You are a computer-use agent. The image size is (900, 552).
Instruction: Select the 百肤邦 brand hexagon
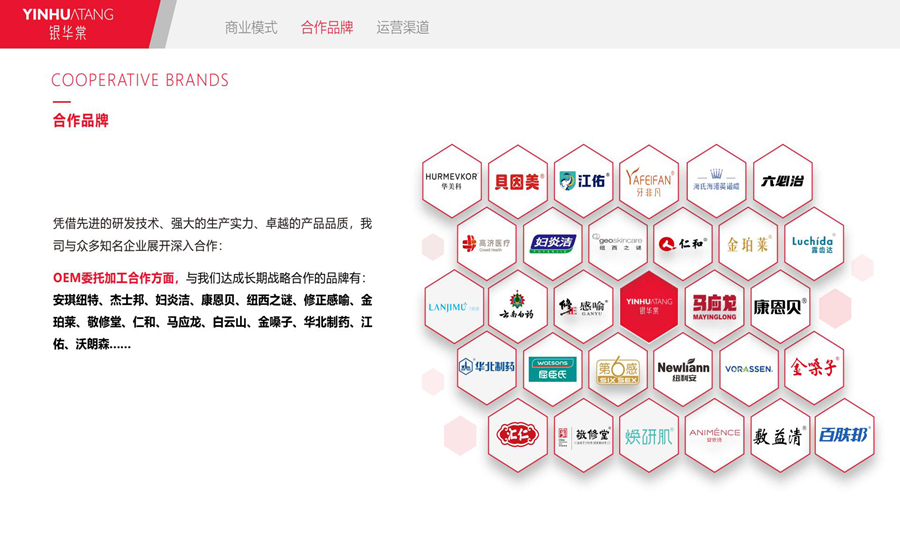844,436
